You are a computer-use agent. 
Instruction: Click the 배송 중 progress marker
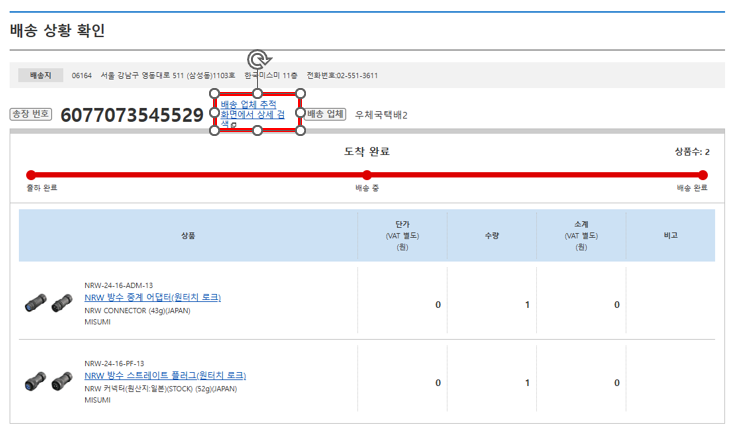[367, 175]
